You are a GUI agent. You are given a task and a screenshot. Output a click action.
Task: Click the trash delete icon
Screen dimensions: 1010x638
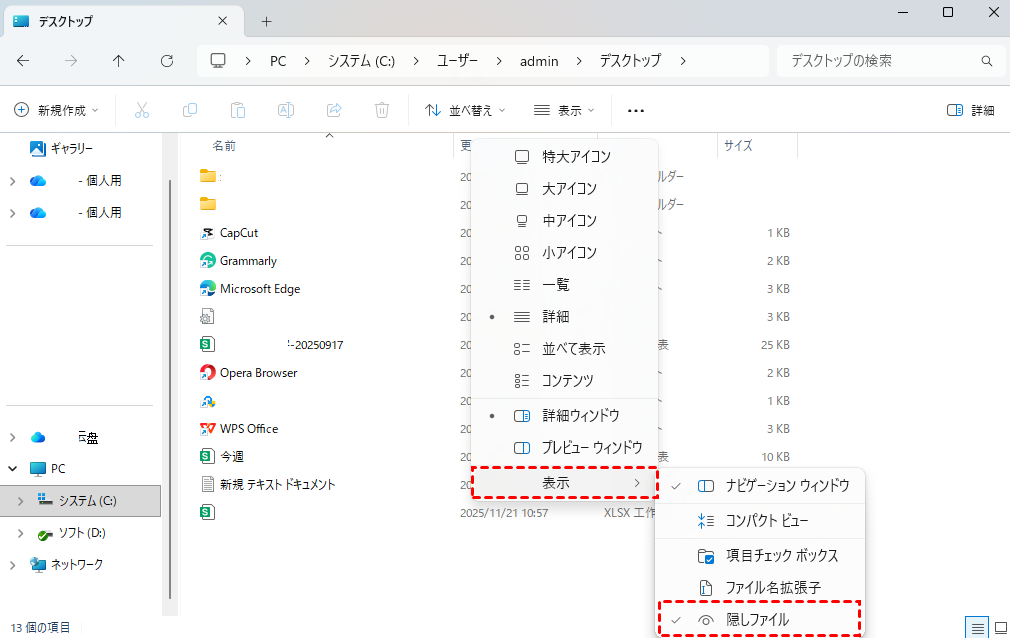point(382,110)
